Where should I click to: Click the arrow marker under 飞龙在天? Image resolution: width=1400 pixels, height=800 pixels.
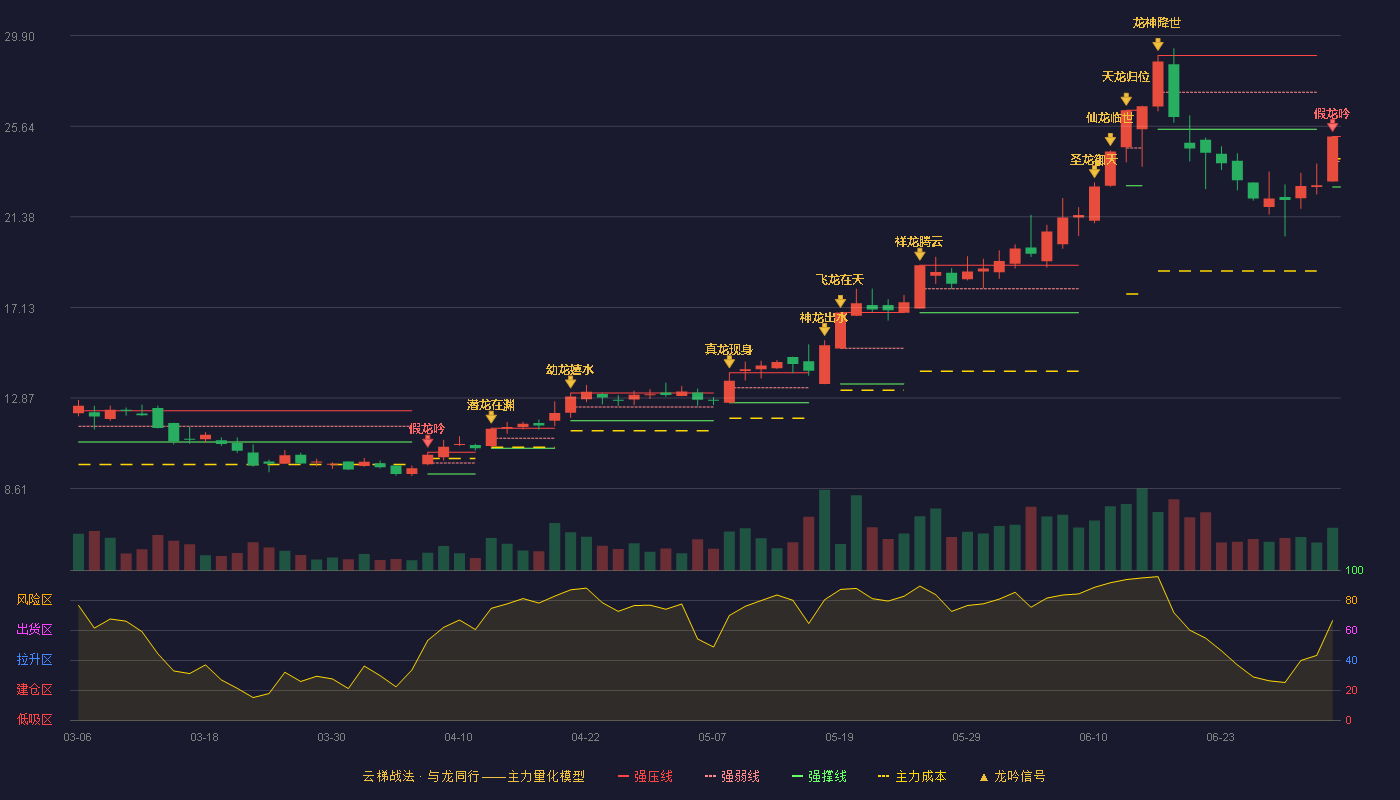tap(840, 301)
